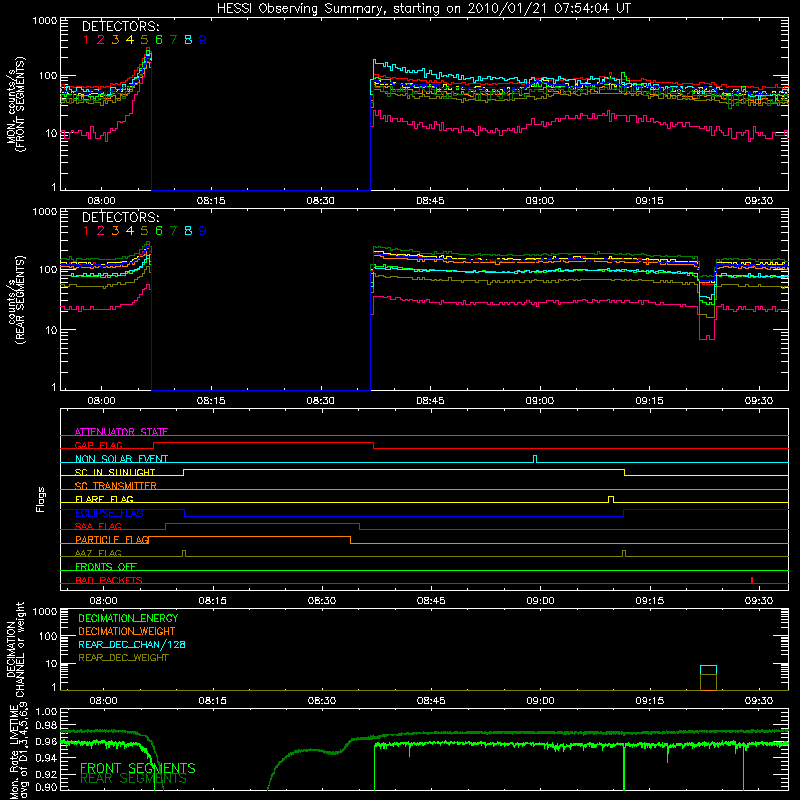Click the 08:45 tick label under the front segments plot
Image resolution: width=800 pixels, height=800 pixels.
click(x=430, y=201)
